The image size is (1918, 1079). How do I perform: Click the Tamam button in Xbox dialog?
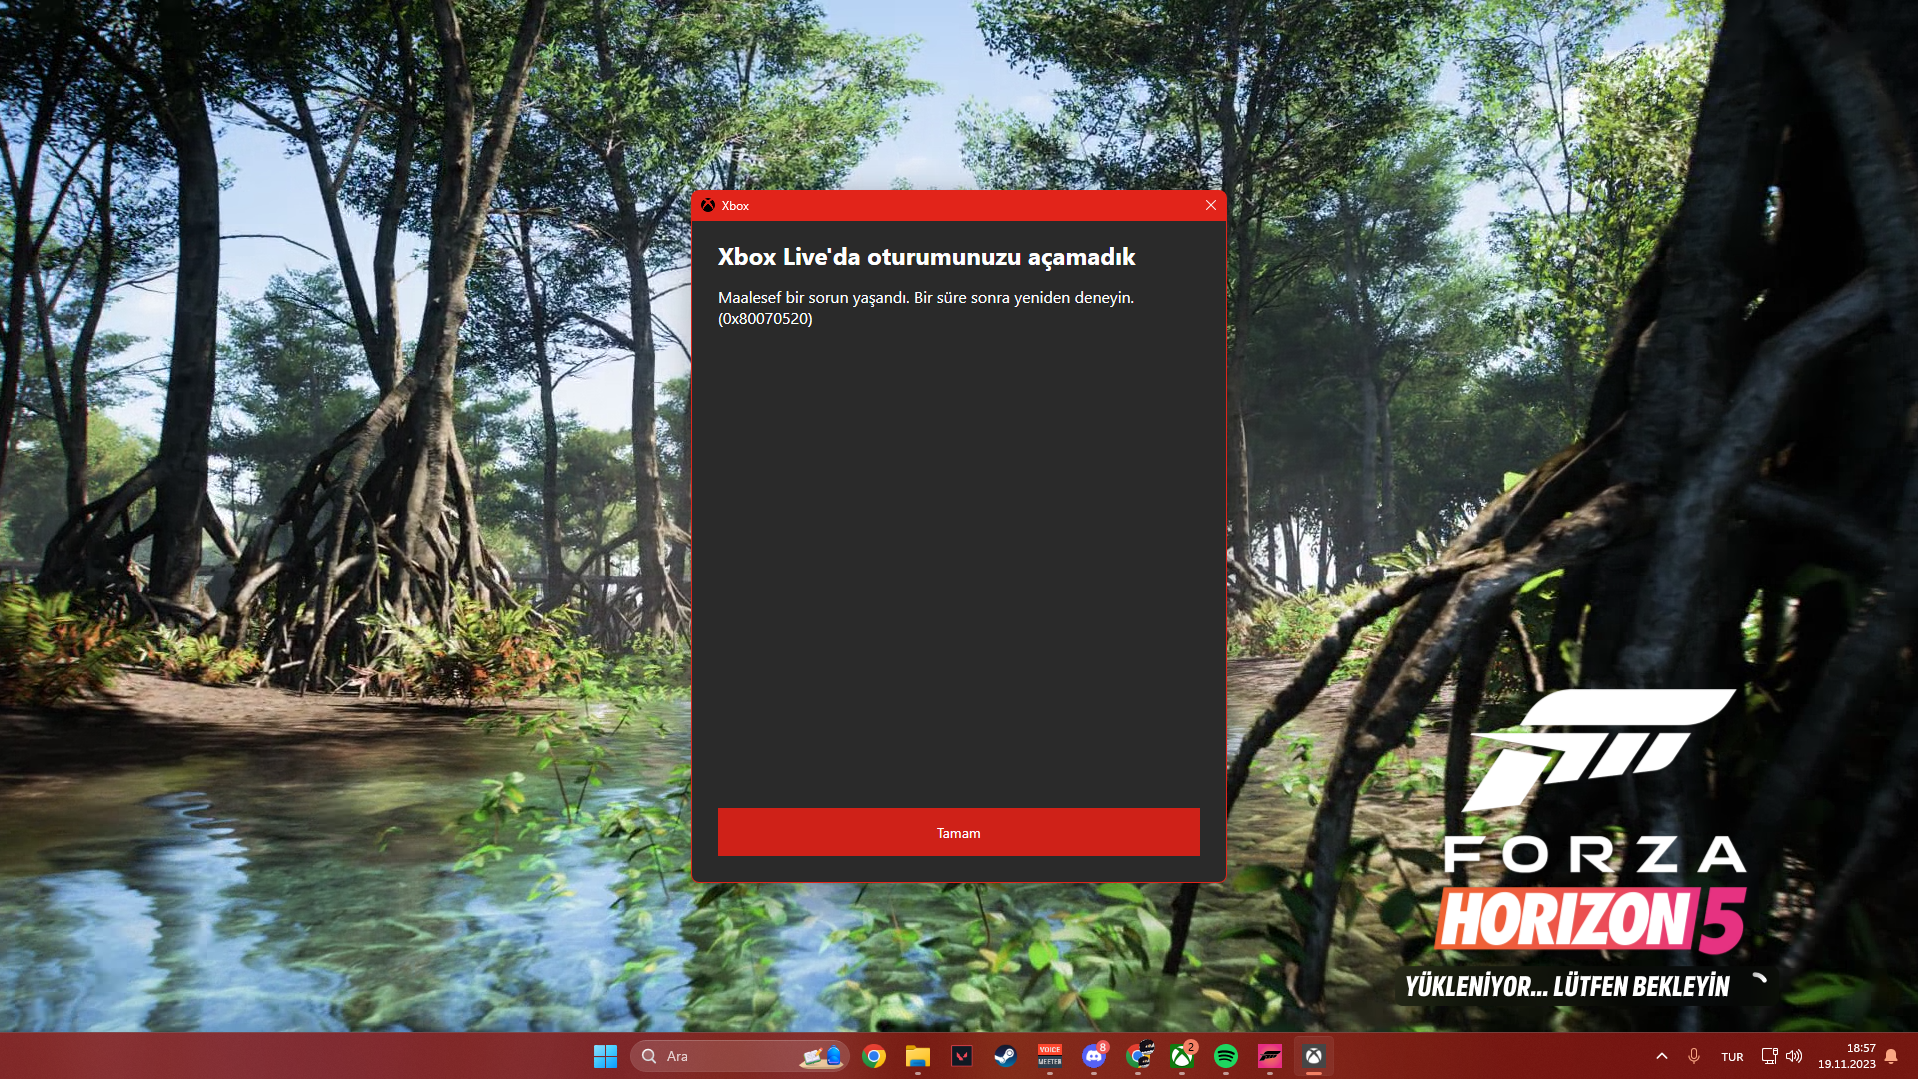(x=958, y=832)
